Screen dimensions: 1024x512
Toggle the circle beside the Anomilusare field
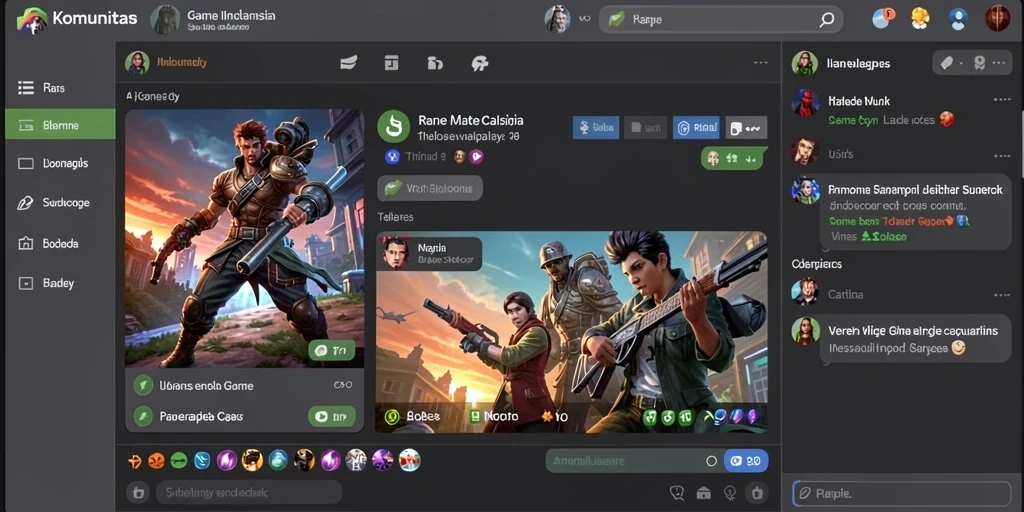tap(712, 461)
